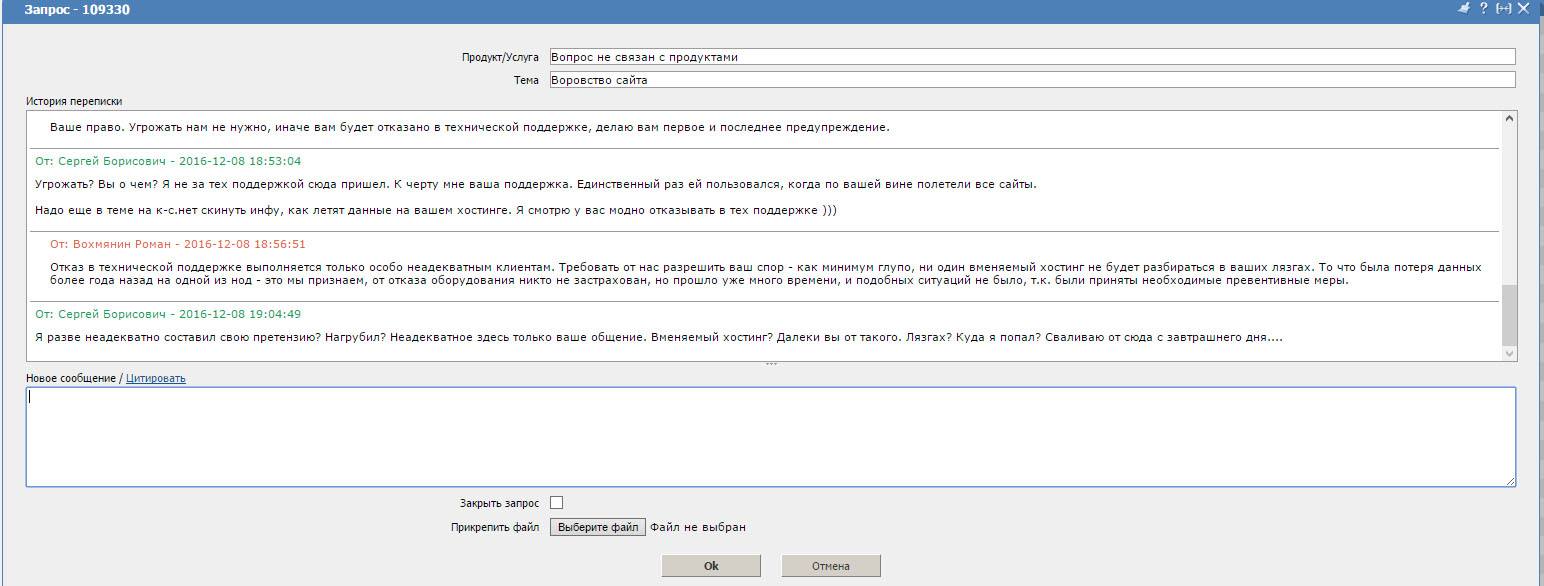Click the Закрыть запрос label

(499, 503)
